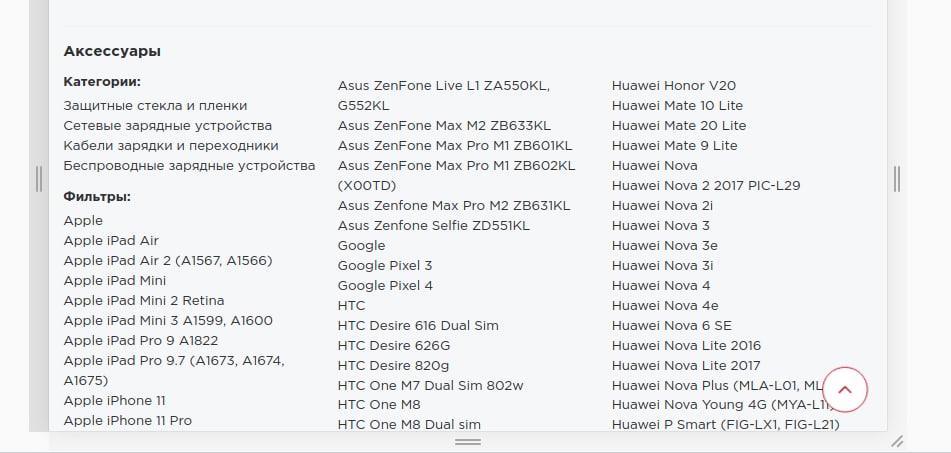The image size is (951, 453).
Task: Select the Apple filter
Action: point(83,221)
